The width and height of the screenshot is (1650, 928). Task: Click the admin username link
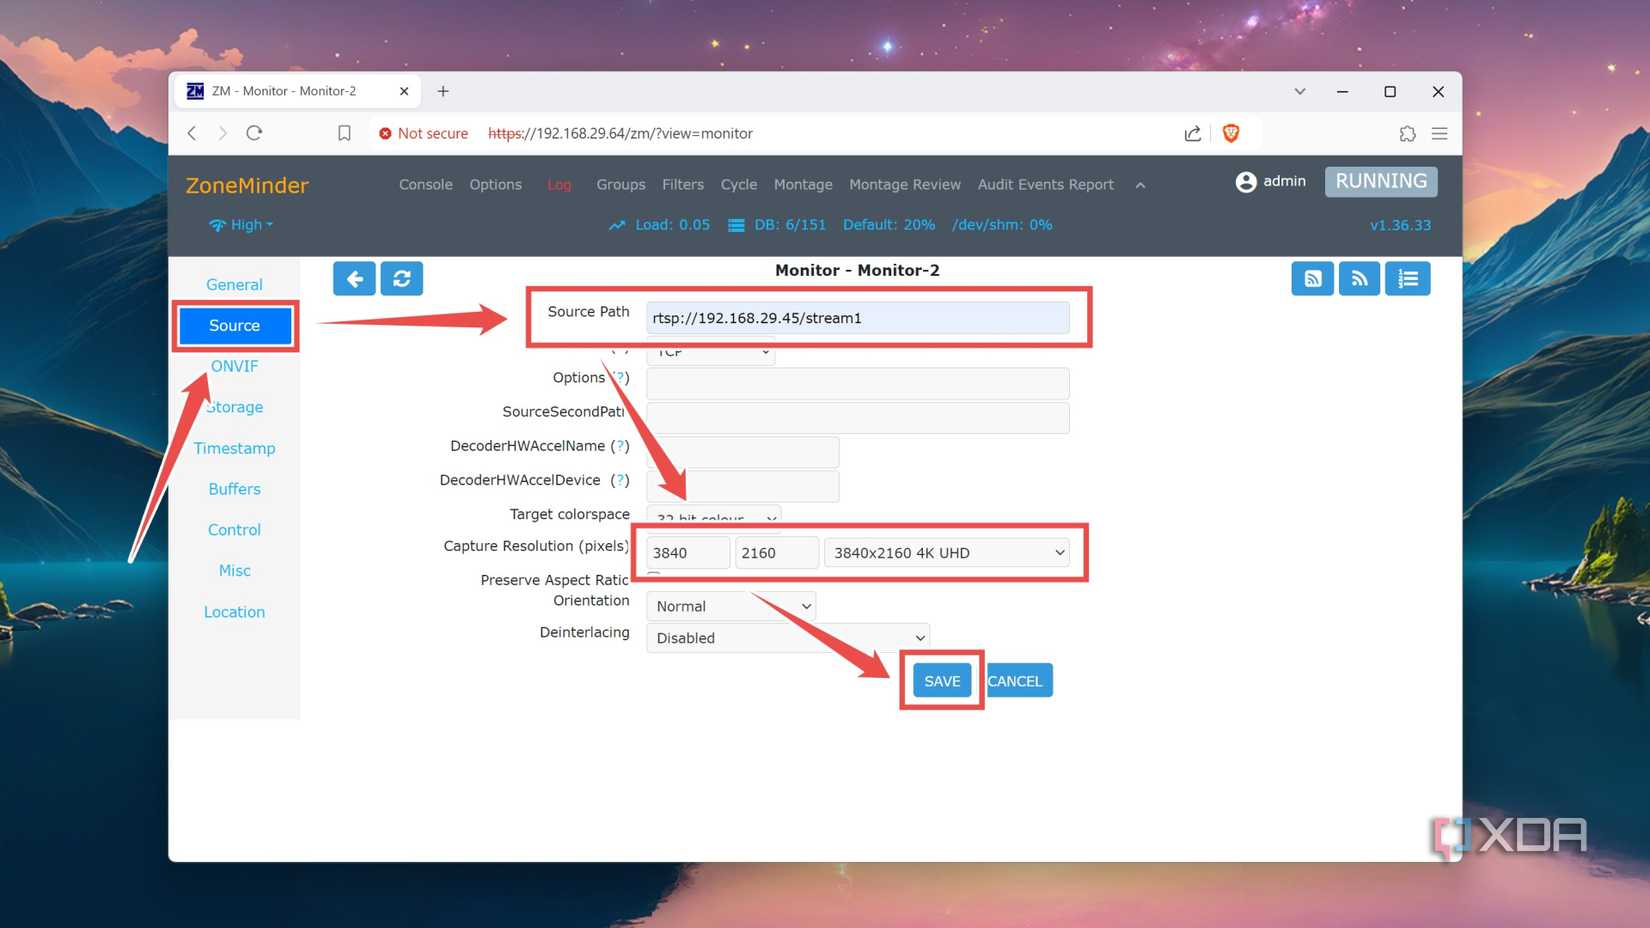(x=1285, y=181)
